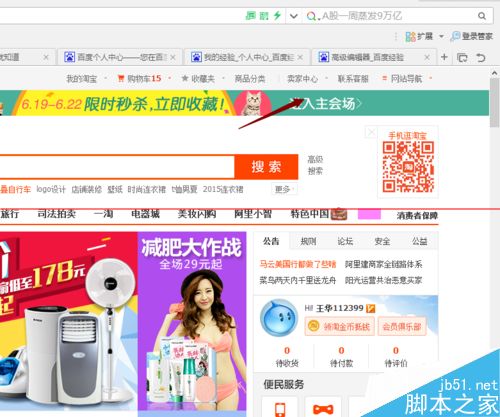The image size is (500, 417).
Task: Click the orange 搜索 button
Action: (266, 166)
